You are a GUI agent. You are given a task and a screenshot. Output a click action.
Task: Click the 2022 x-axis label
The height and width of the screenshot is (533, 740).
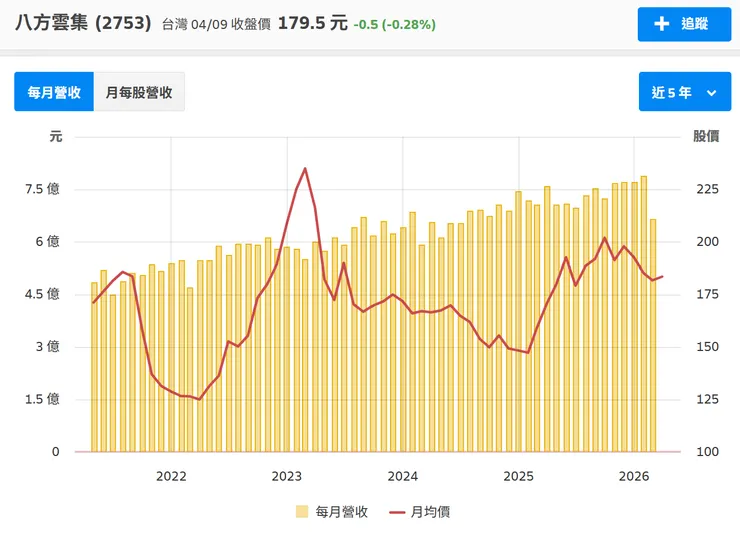171,476
